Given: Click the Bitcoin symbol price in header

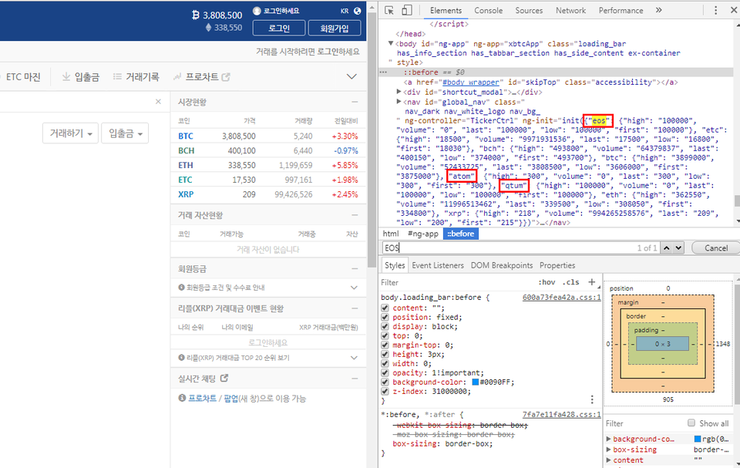Looking at the screenshot, I should (217, 15).
